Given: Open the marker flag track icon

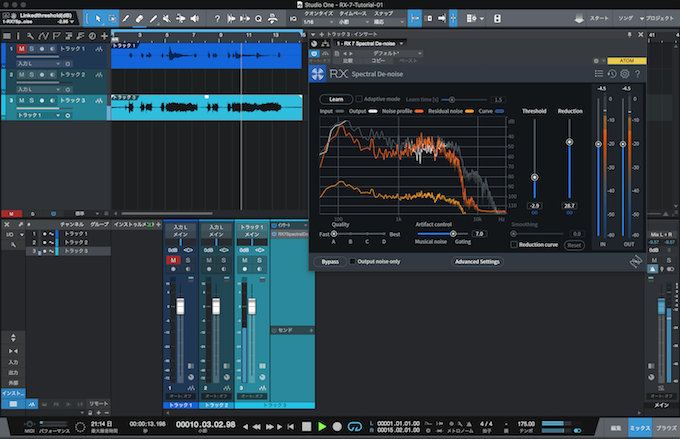Looking at the screenshot, I should click(56, 36).
